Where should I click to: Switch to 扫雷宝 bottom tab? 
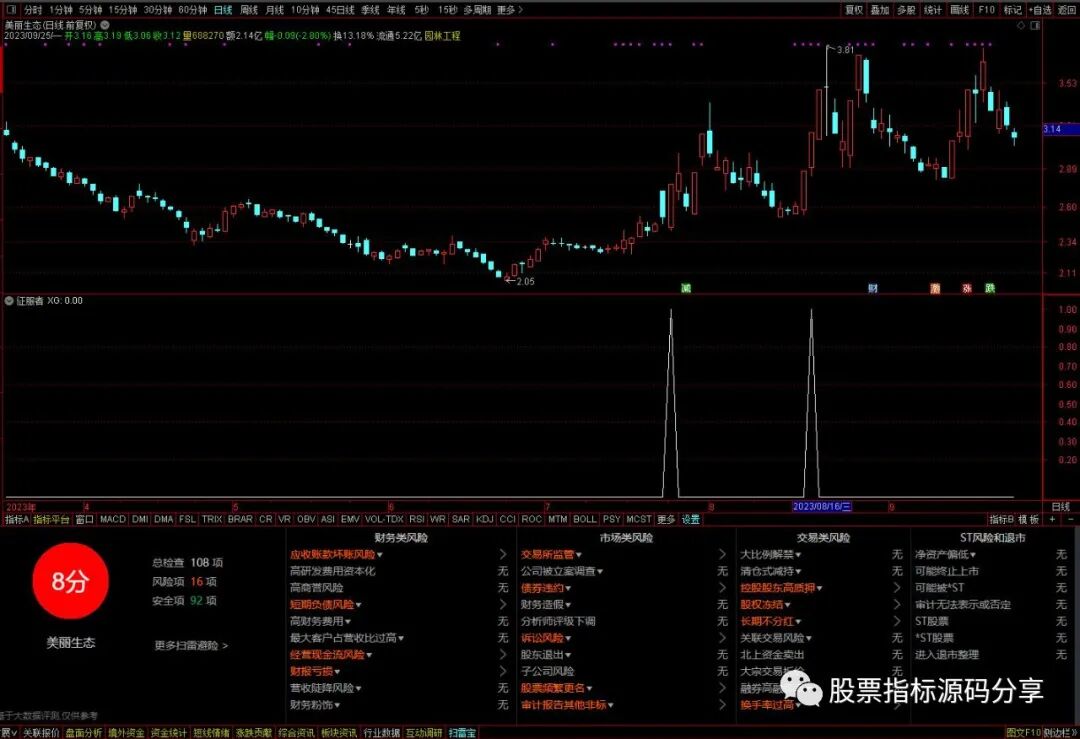pyautogui.click(x=462, y=733)
